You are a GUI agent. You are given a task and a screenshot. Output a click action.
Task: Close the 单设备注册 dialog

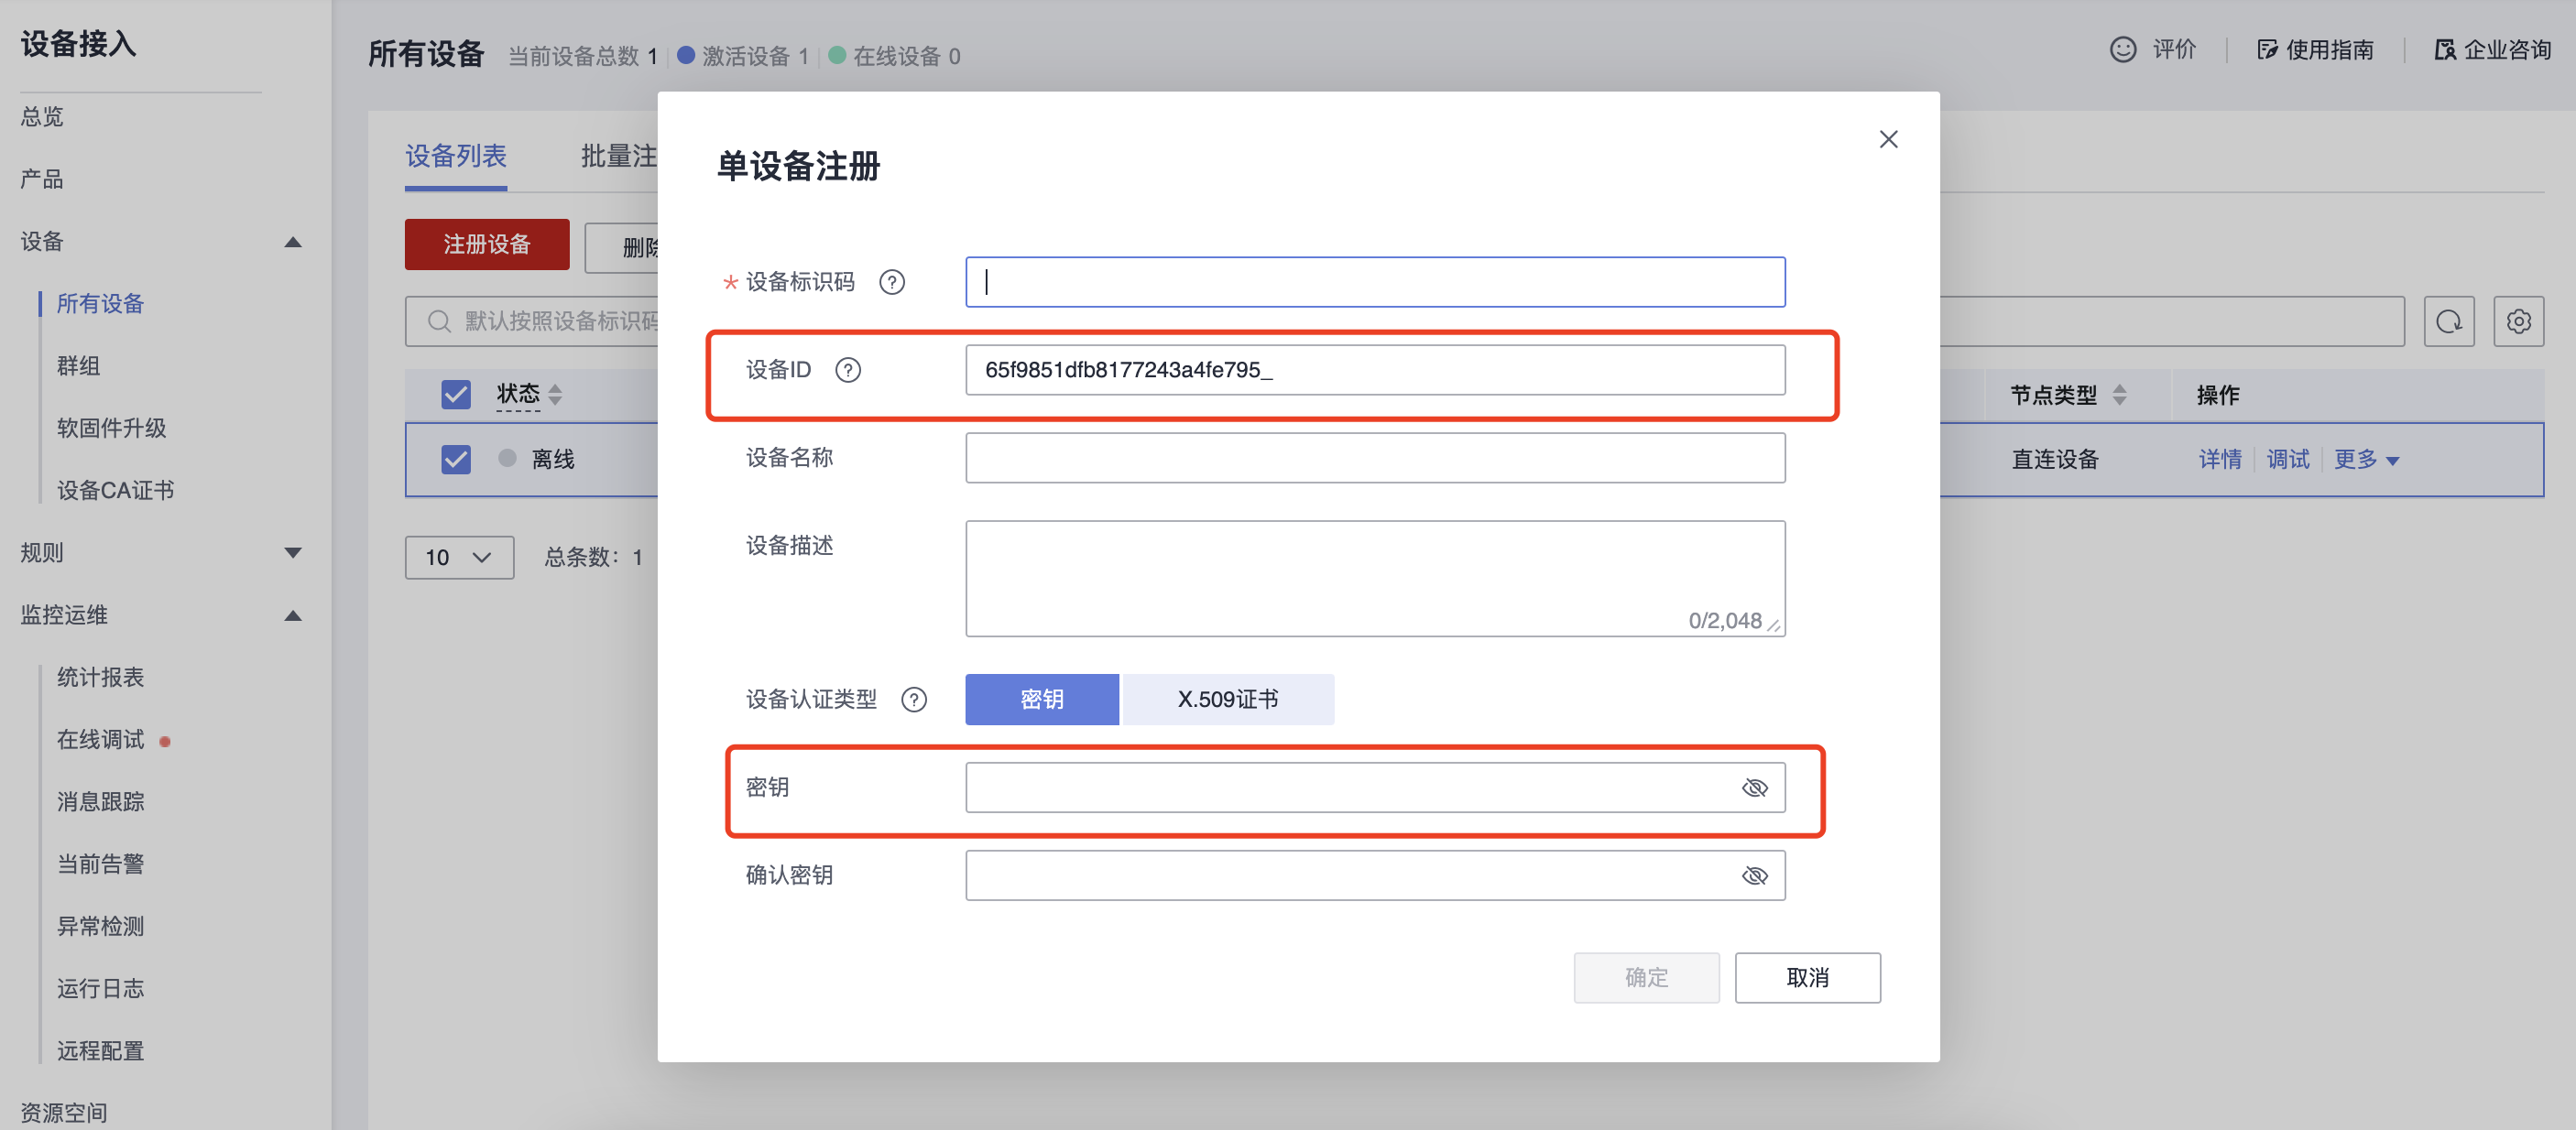coord(1888,139)
